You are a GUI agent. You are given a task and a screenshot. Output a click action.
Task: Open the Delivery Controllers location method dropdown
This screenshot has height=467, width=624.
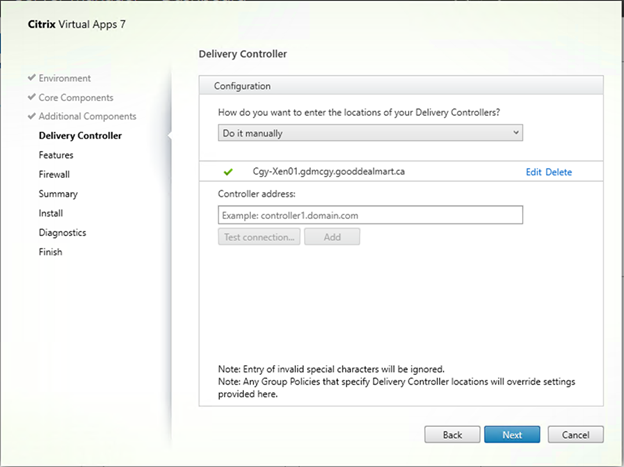pos(370,133)
